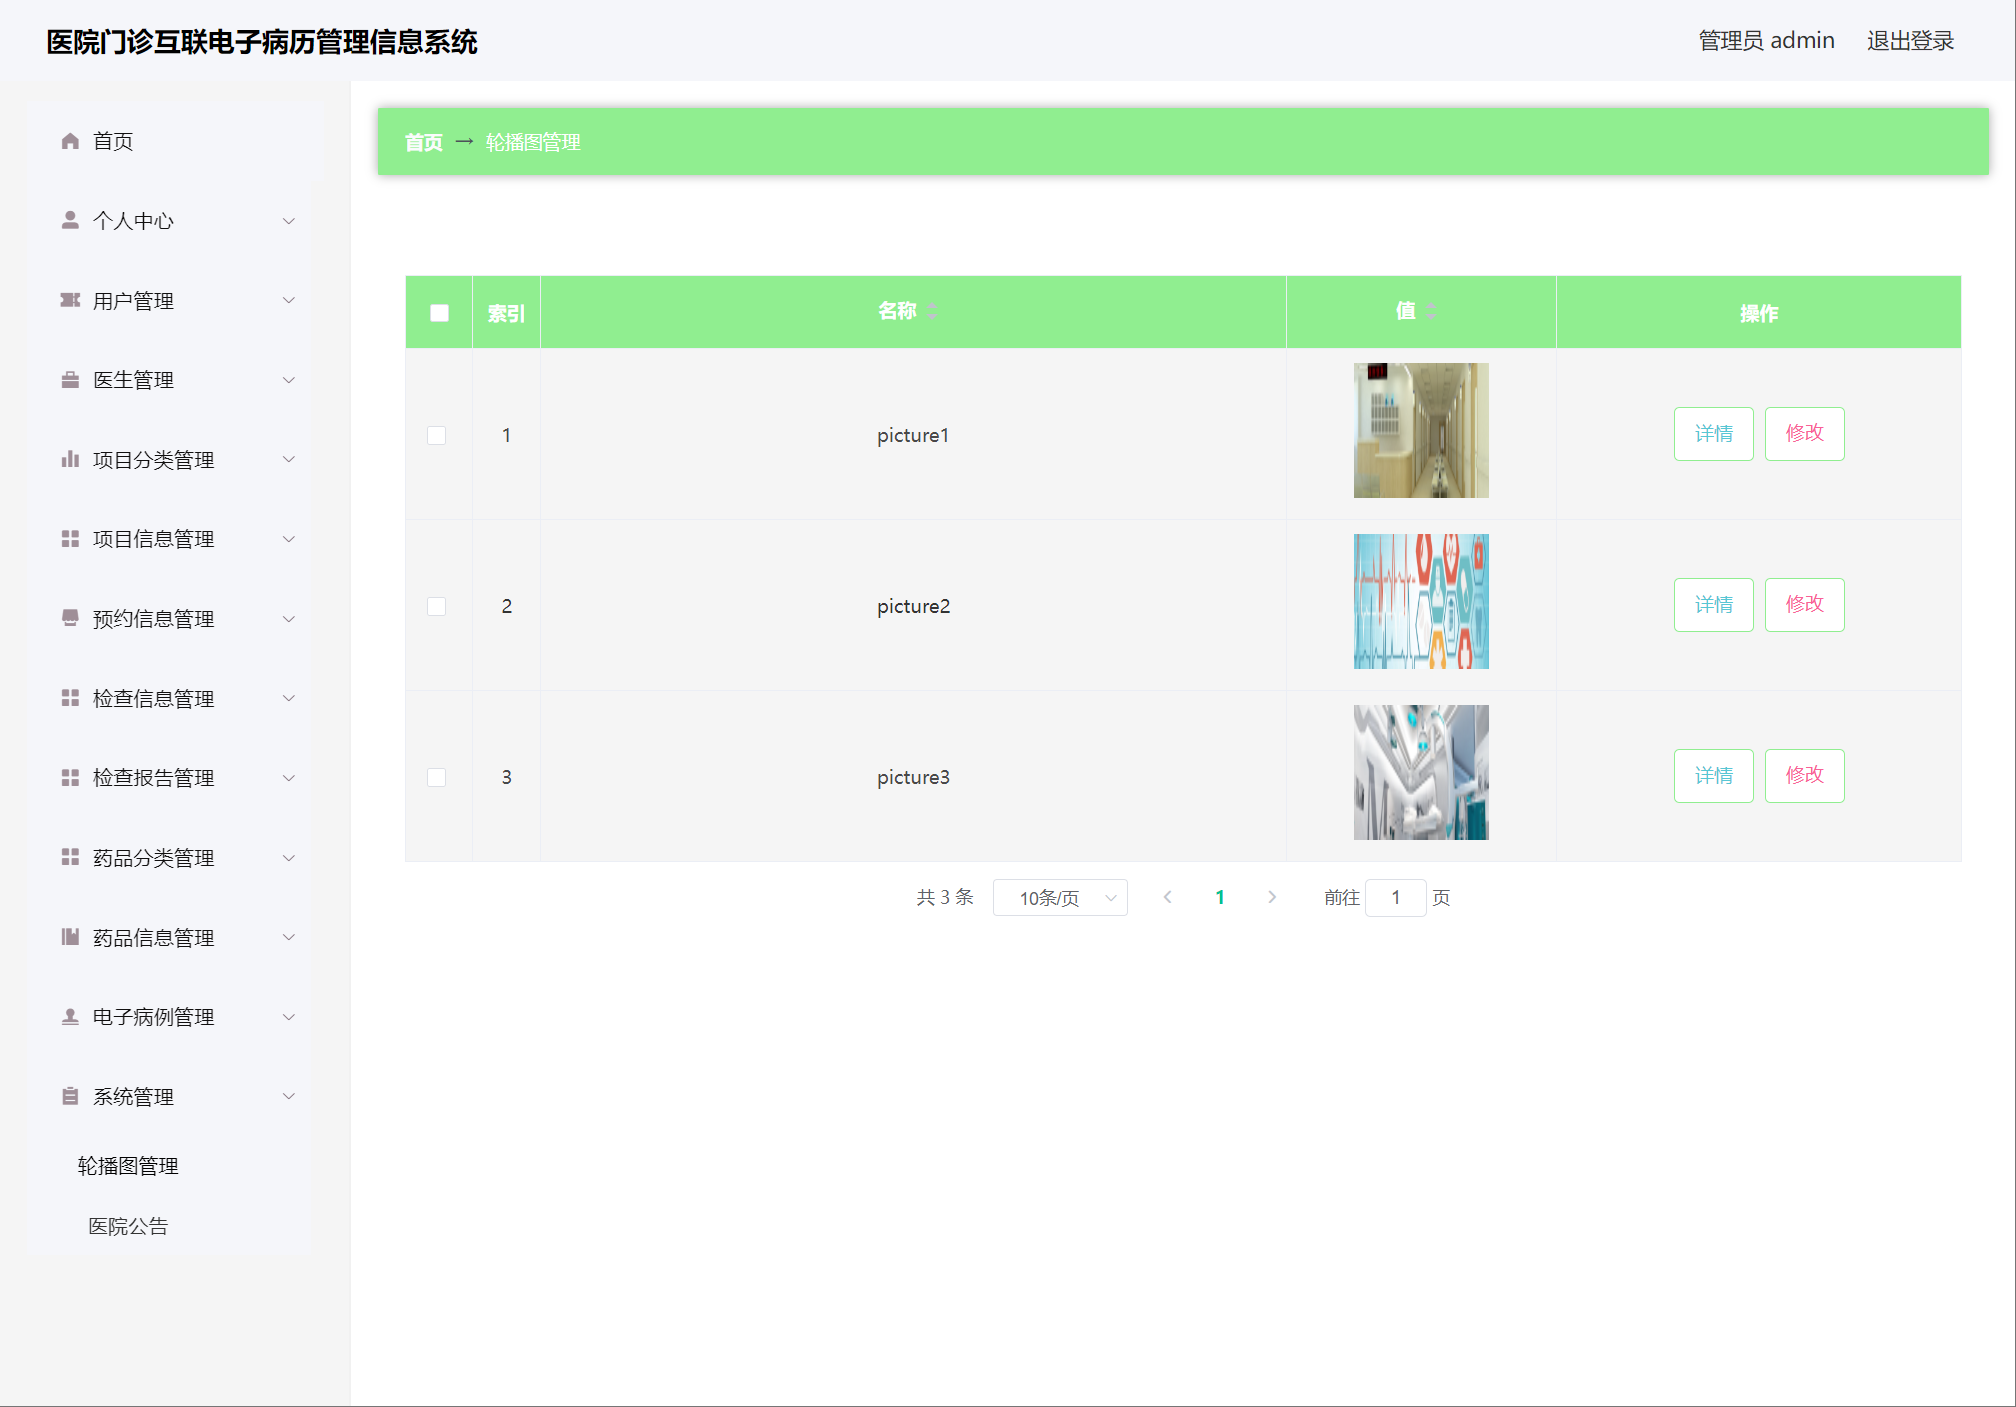Click 详情 button for picture2

pos(1713,605)
